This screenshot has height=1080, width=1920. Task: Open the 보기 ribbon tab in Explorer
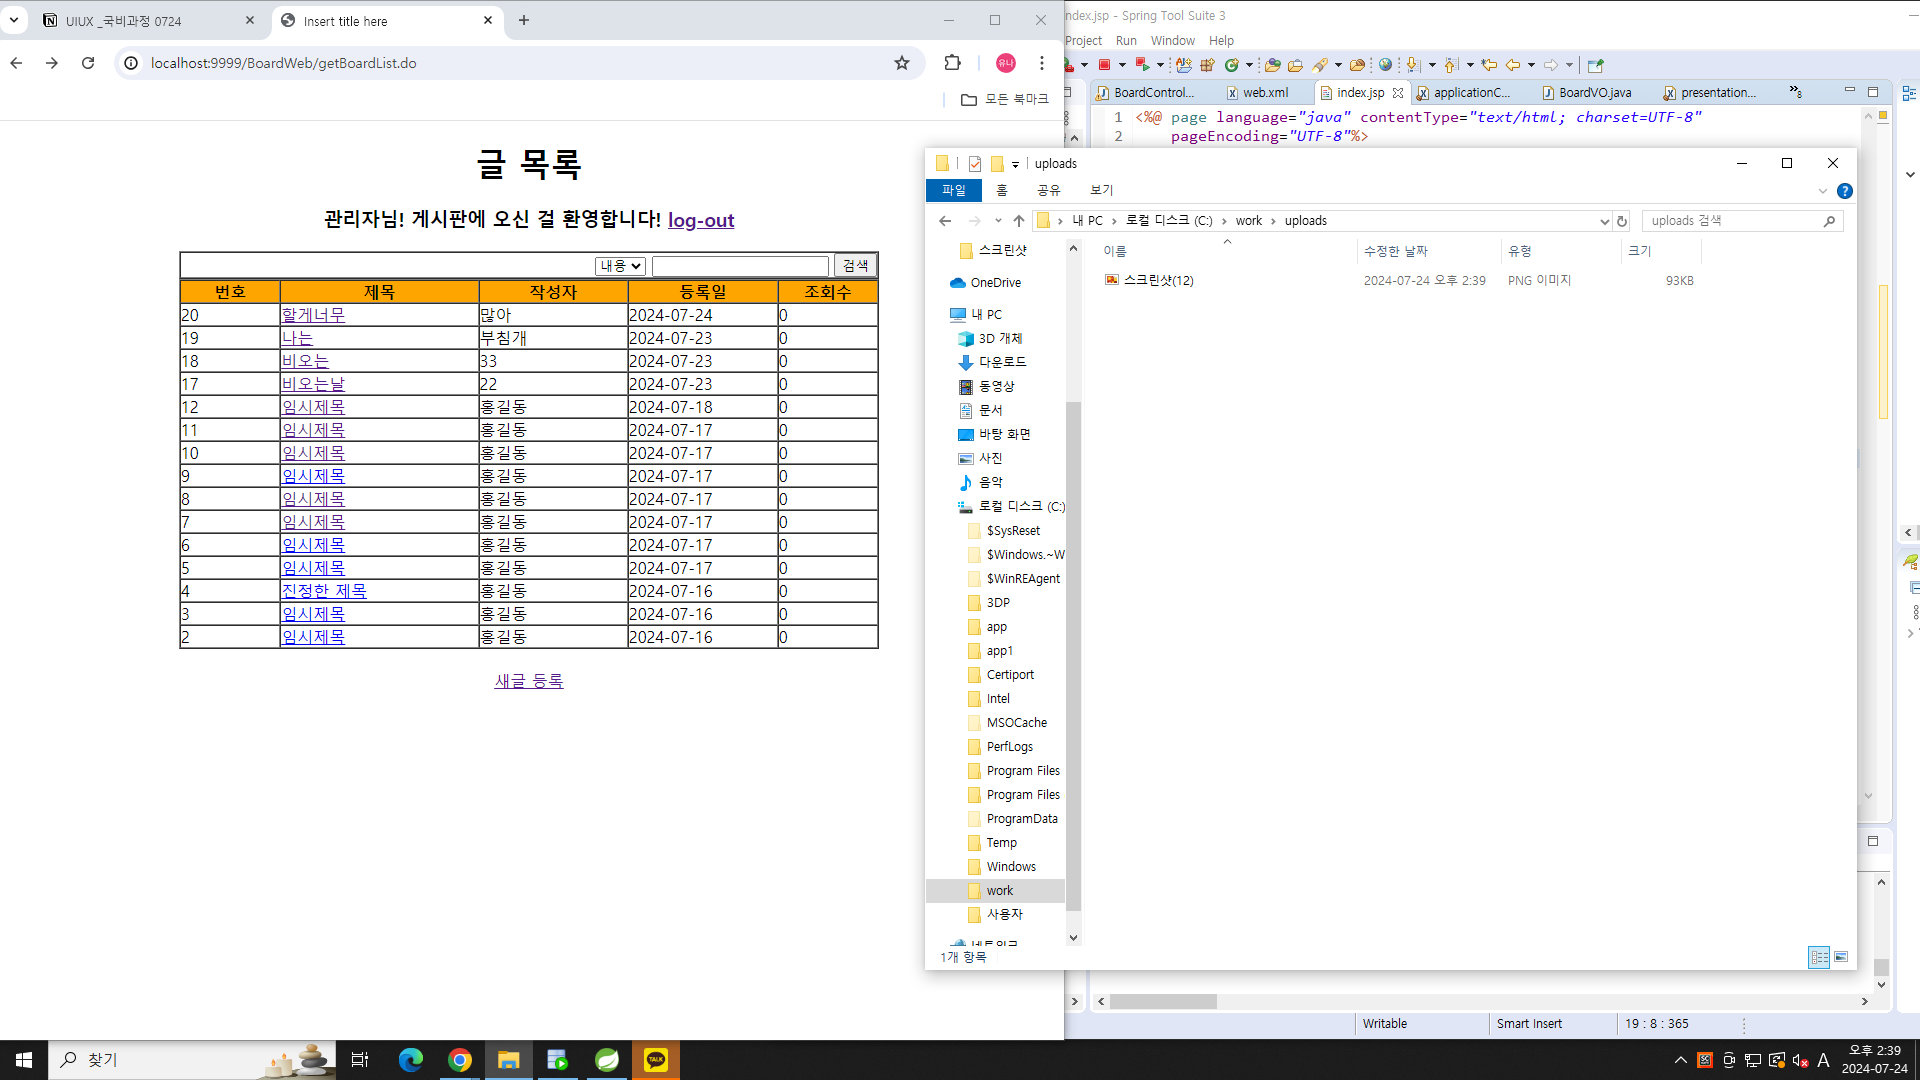click(x=1101, y=190)
